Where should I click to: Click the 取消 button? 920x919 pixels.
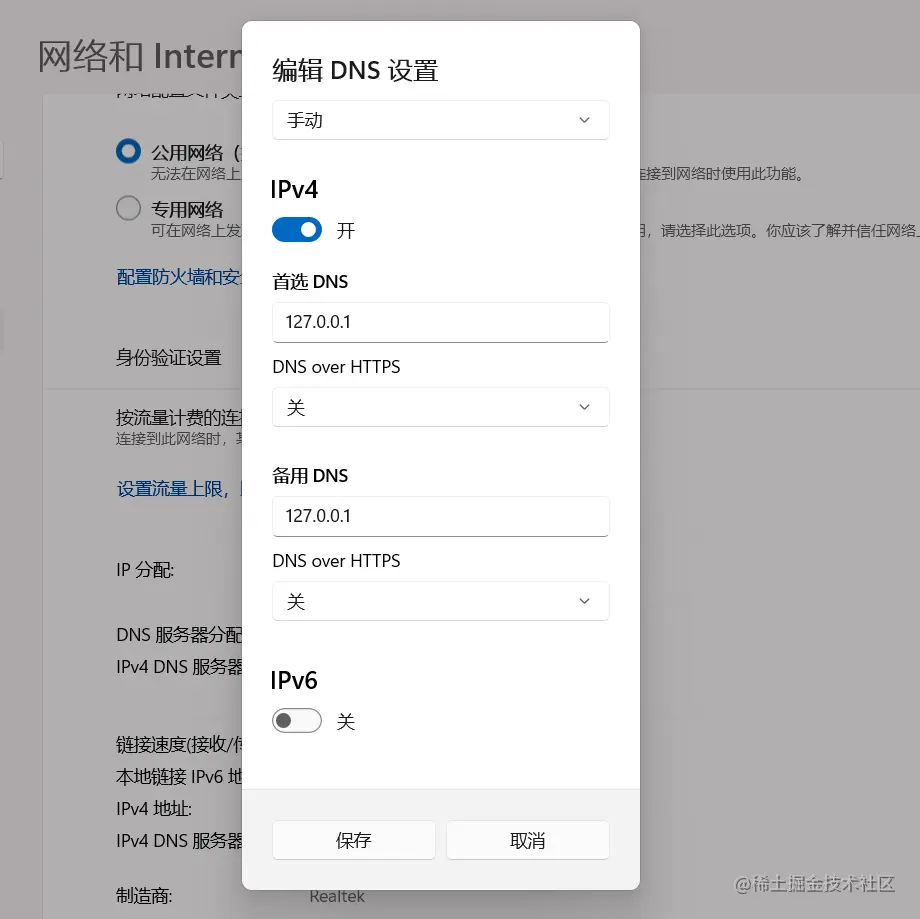point(527,840)
